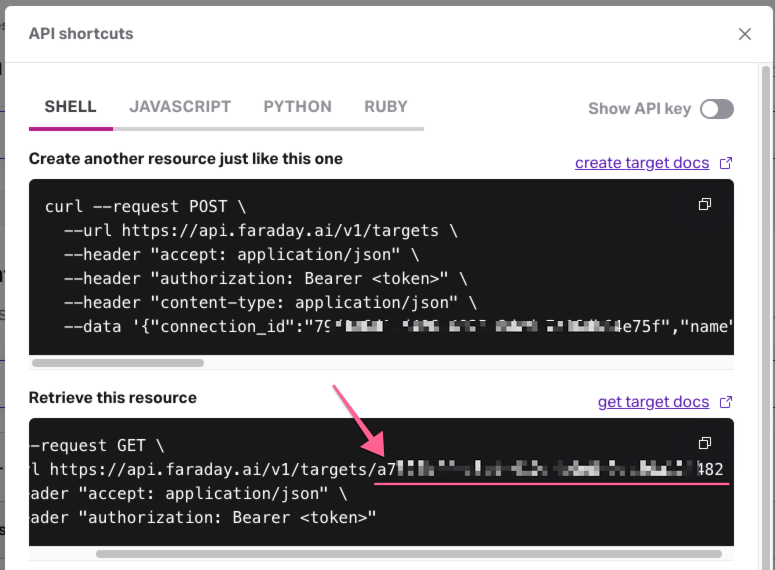Image resolution: width=775 pixels, height=570 pixels.
Task: Click the create snippet's horizontal scrollbar
Action: (118, 363)
